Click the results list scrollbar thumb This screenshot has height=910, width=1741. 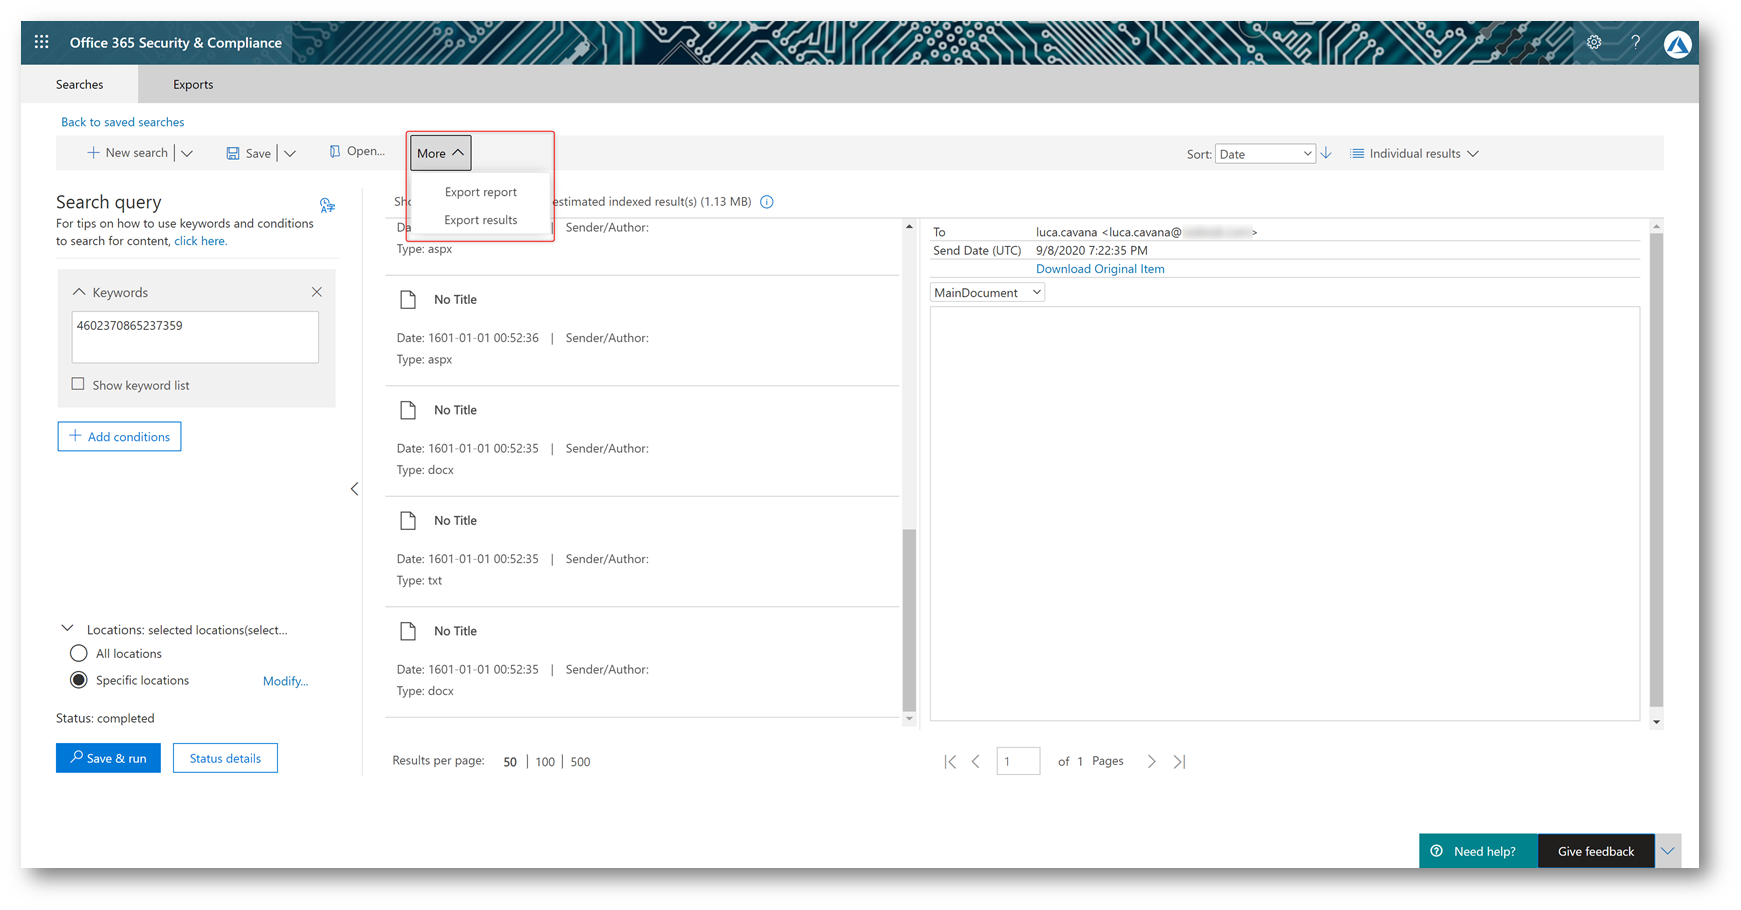(x=909, y=620)
